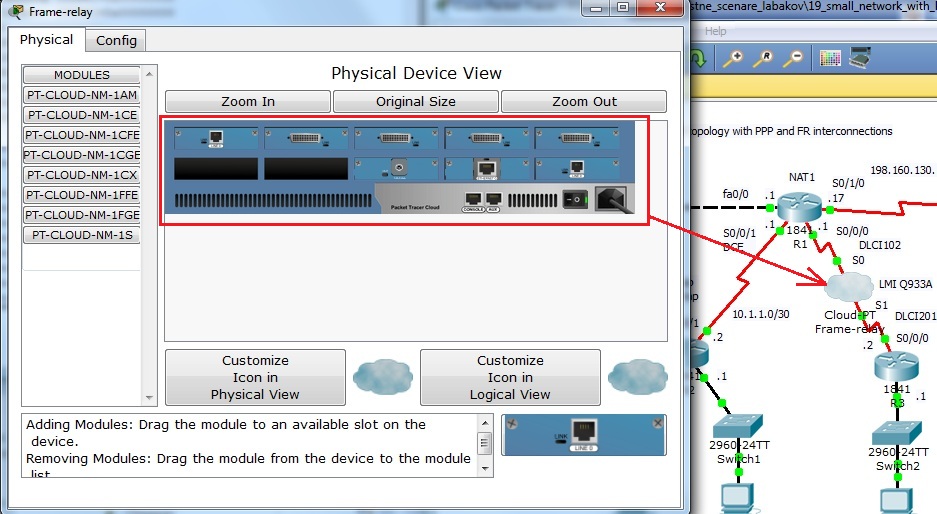
Task: Open the drawing color palette icon
Action: (830, 58)
